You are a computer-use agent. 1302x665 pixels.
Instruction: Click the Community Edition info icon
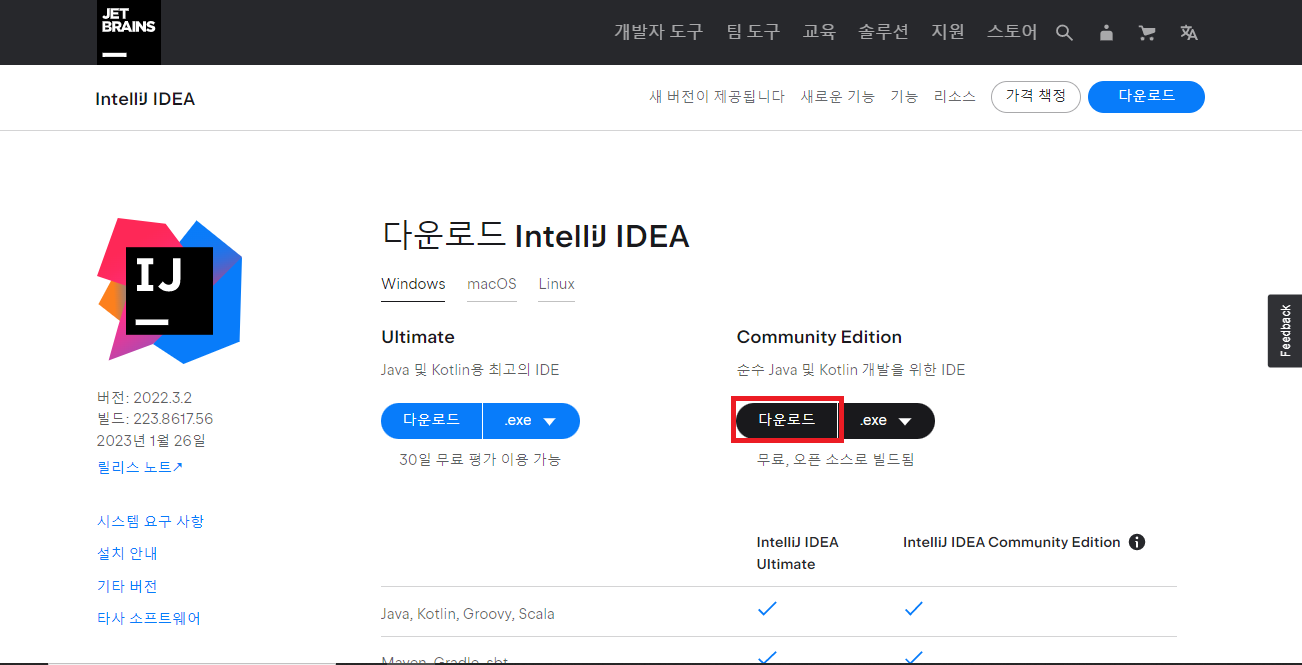coord(1136,542)
